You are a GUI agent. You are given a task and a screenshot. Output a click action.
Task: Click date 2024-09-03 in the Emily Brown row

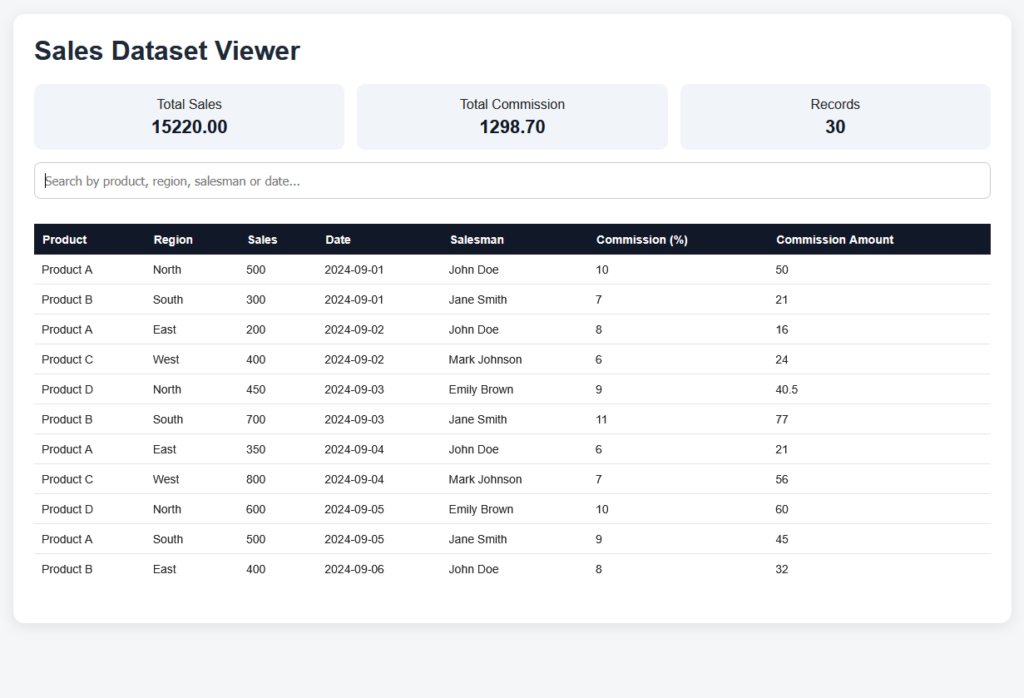[x=354, y=390]
